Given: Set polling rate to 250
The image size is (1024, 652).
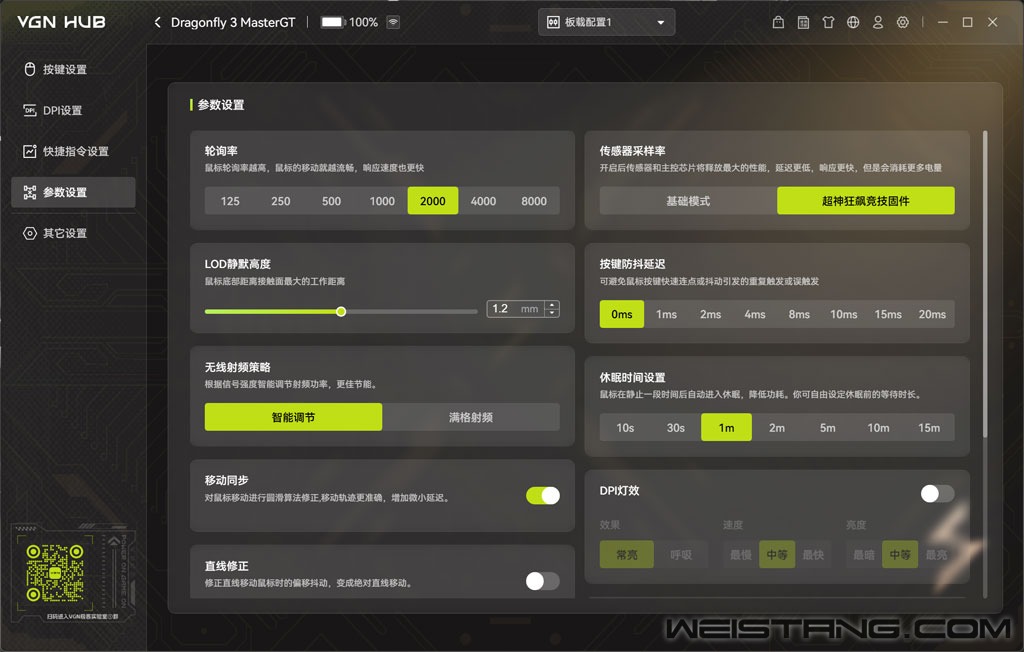Looking at the screenshot, I should (x=281, y=201).
